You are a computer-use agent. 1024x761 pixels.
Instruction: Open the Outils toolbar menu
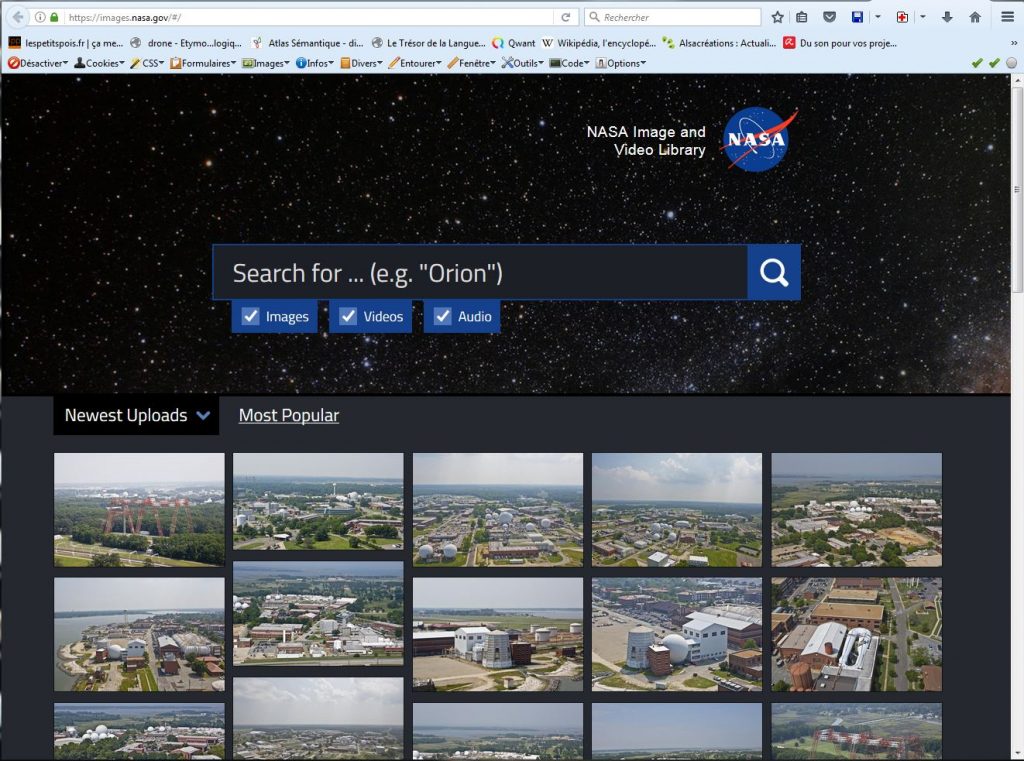tap(523, 63)
